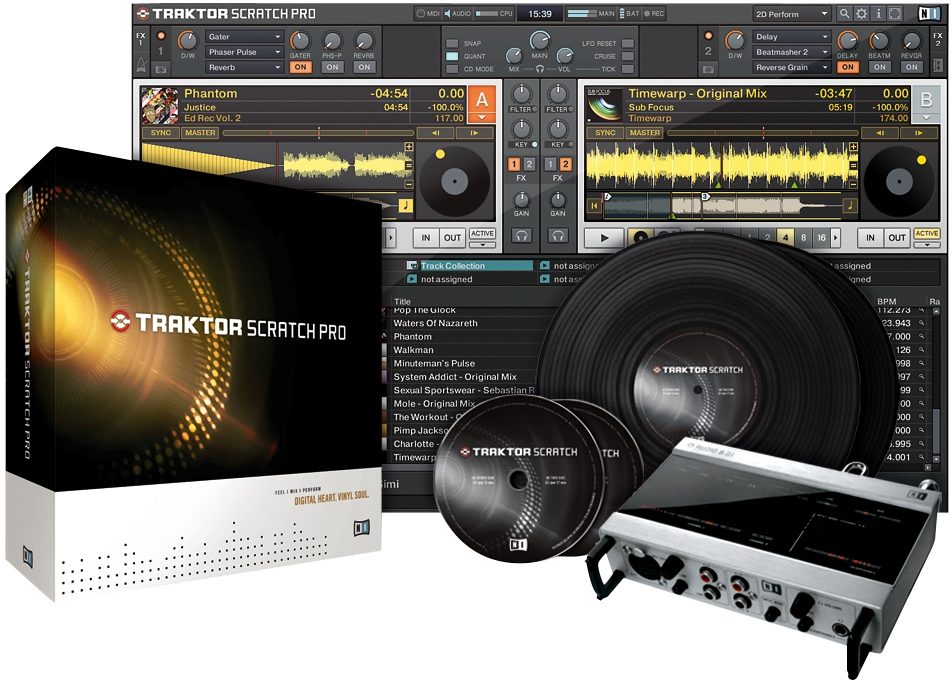The image size is (952, 680).
Task: Click the FX unit 1 snapshot camera icon
Action: click(161, 69)
